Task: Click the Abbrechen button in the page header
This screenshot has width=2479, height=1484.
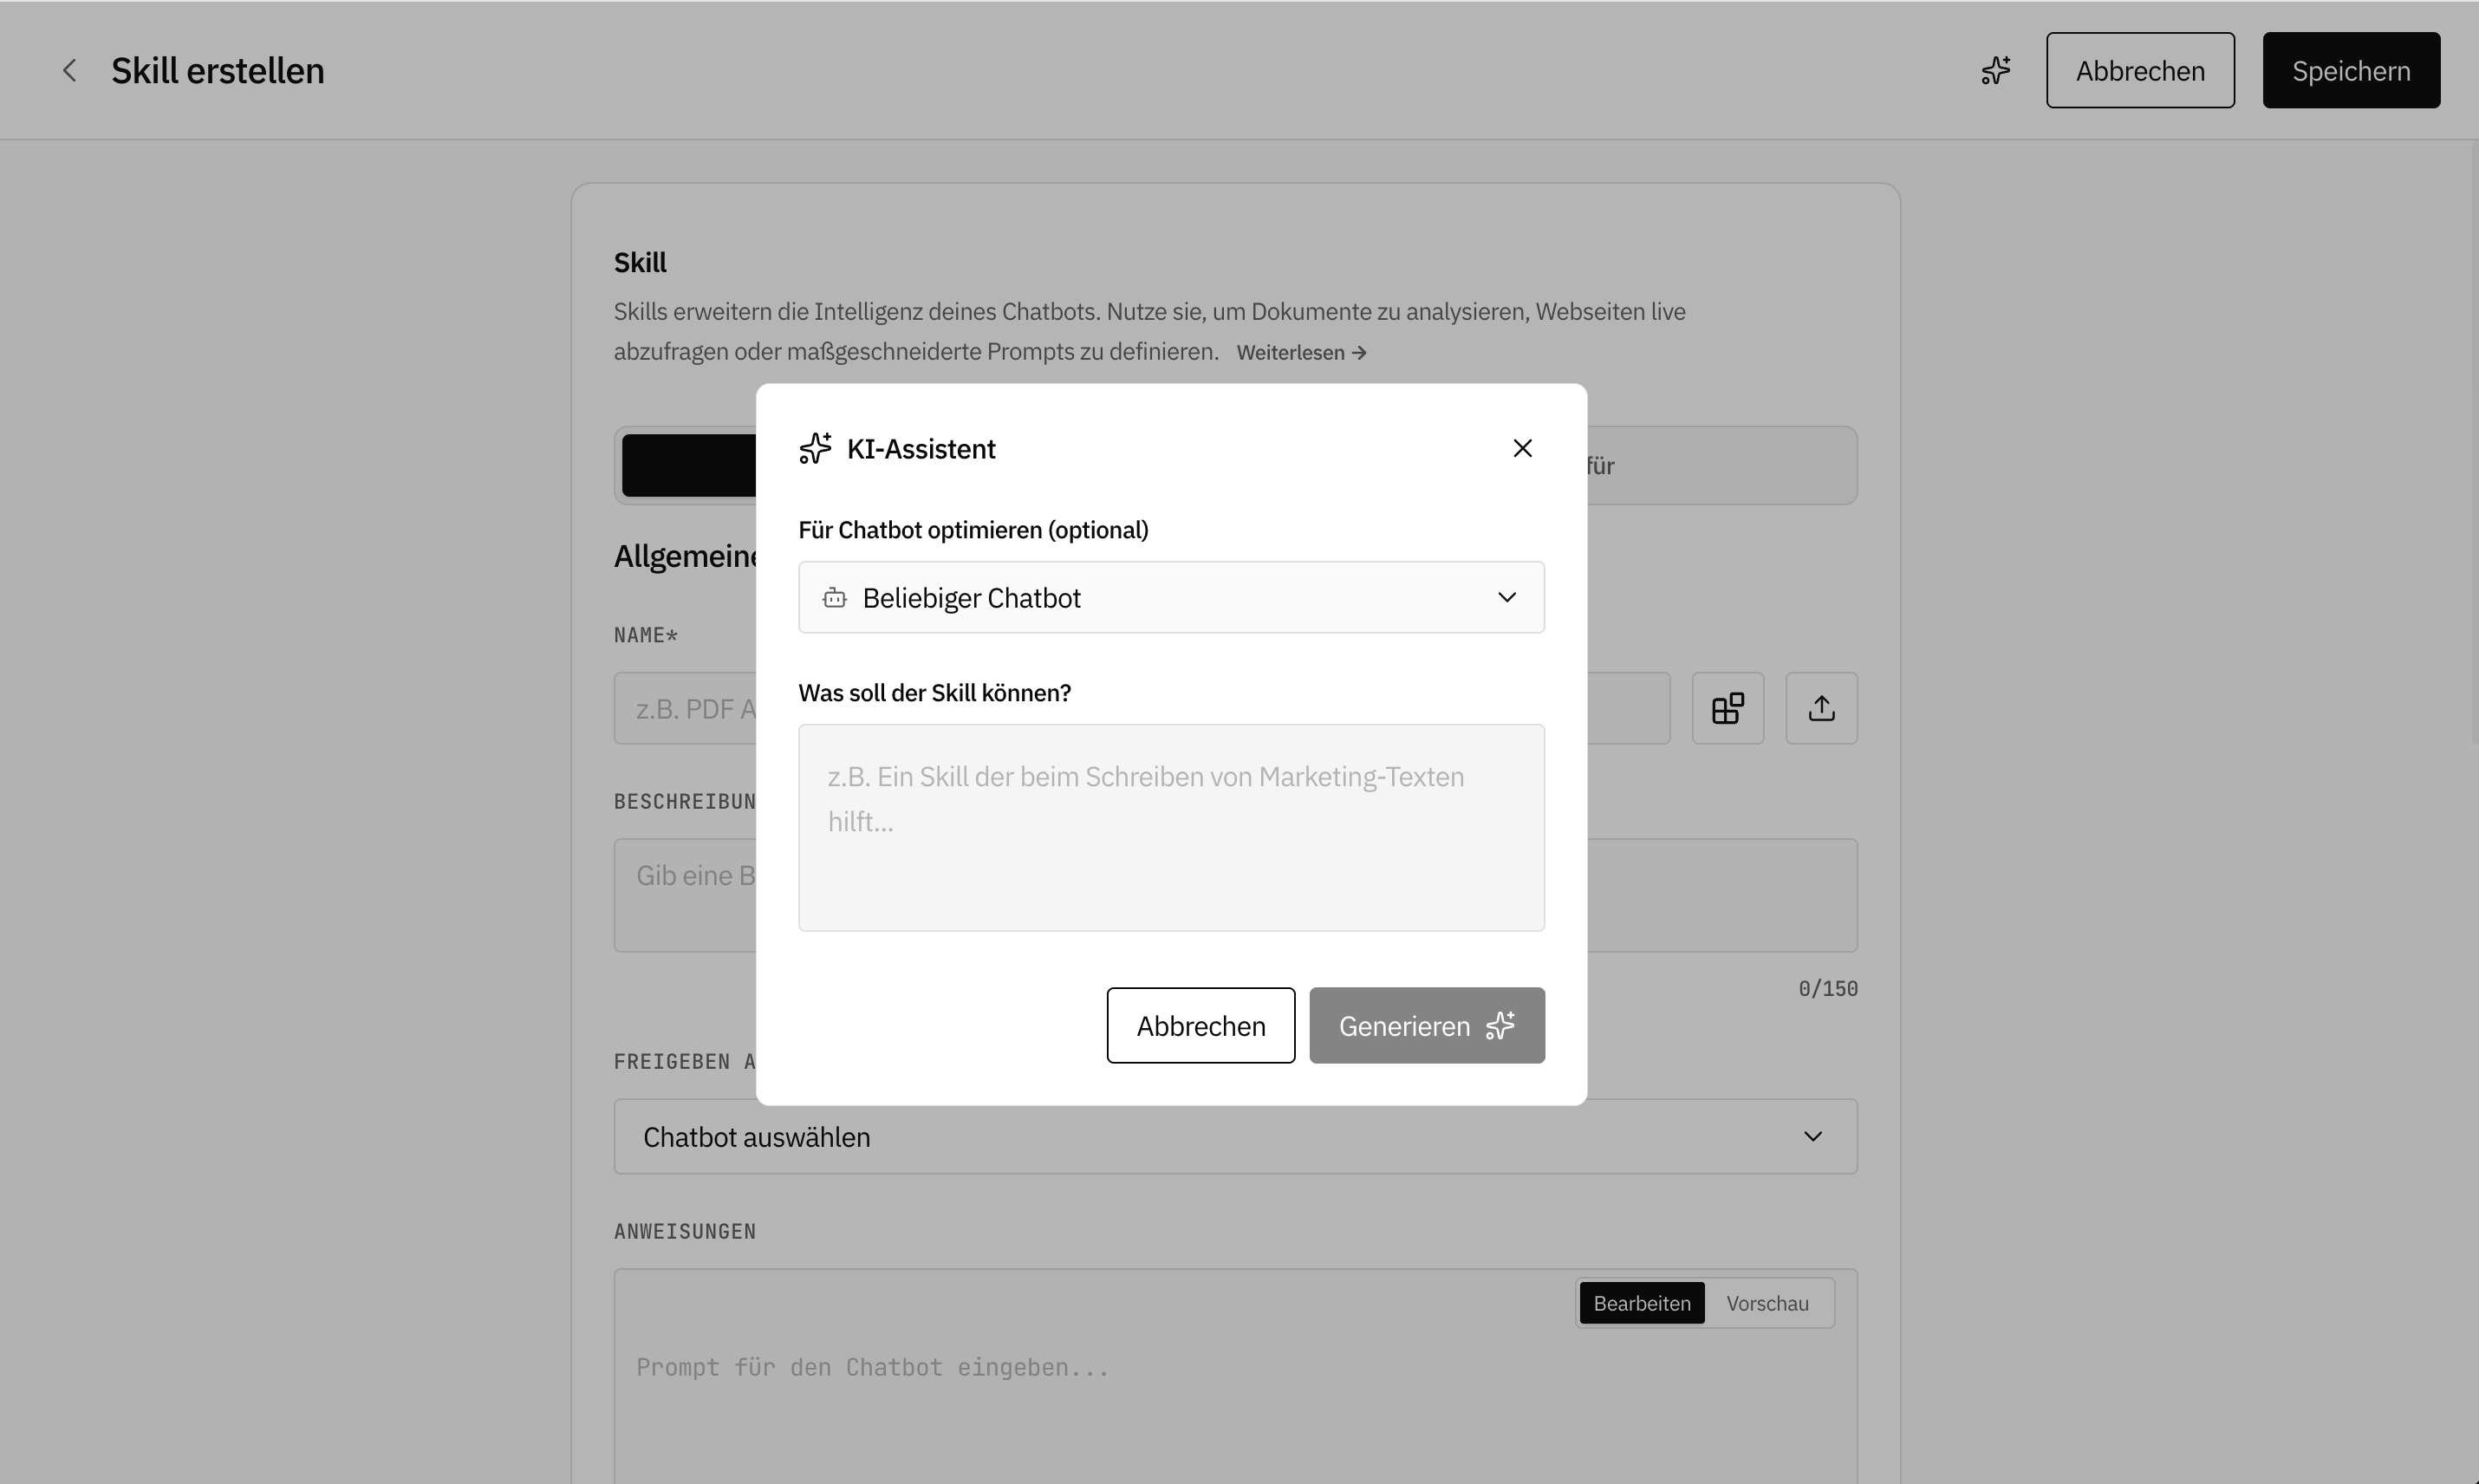Action: (x=2140, y=71)
